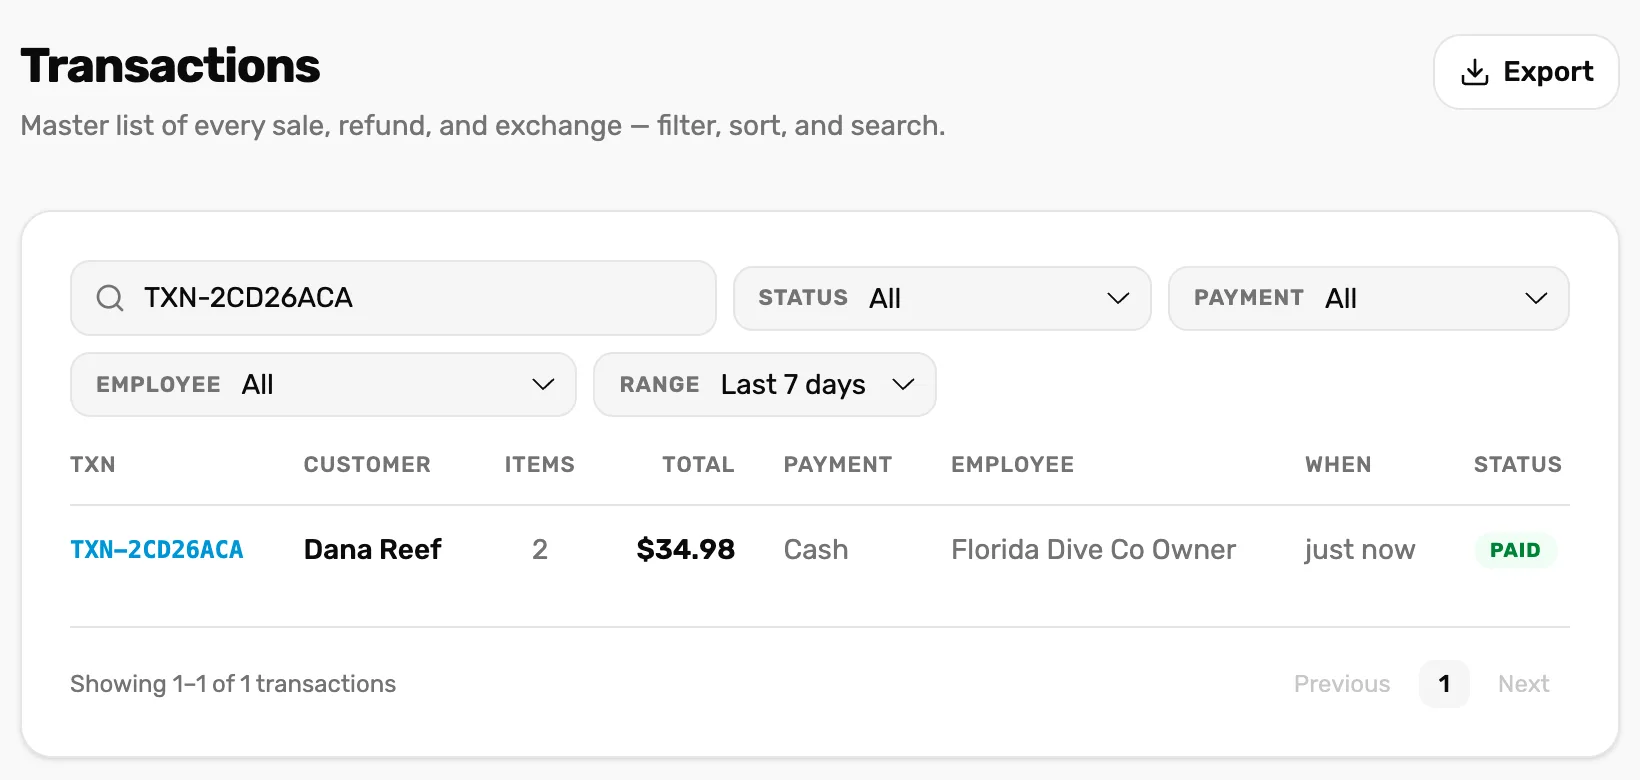This screenshot has width=1640, height=780.
Task: Click the ITEMS column header
Action: [x=540, y=464]
